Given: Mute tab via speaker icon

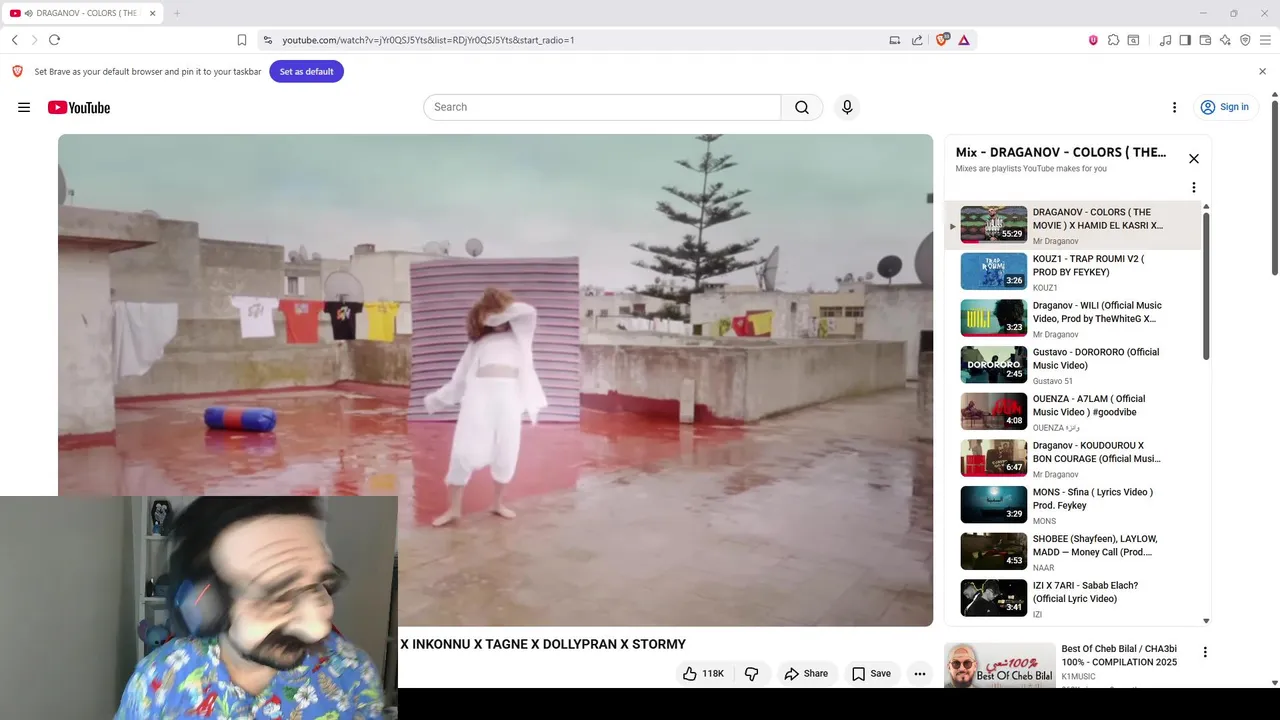Looking at the screenshot, I should [28, 13].
